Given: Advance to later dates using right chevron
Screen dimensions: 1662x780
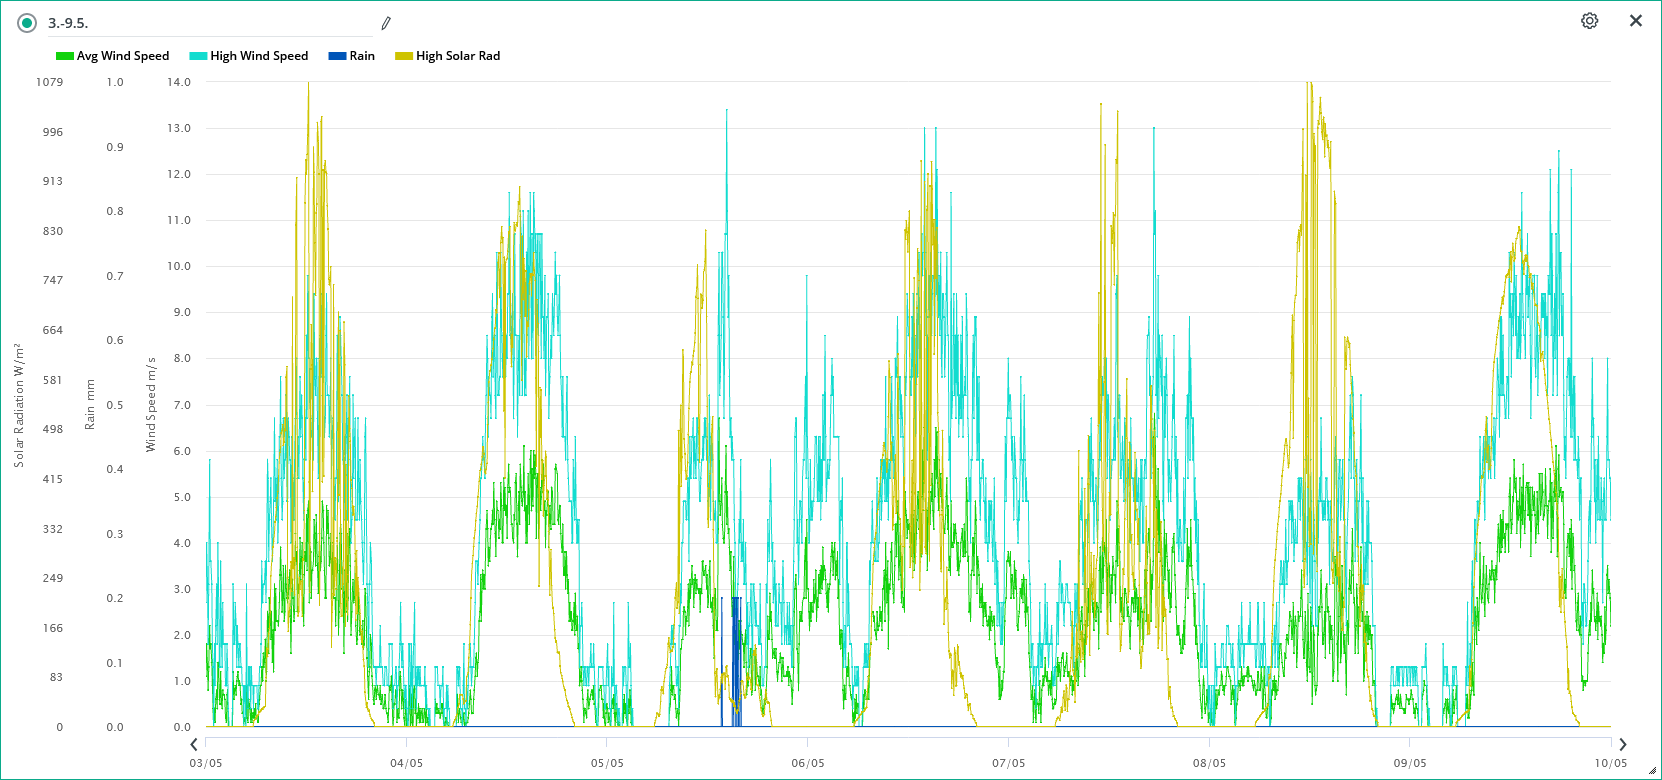Looking at the screenshot, I should point(1622,744).
